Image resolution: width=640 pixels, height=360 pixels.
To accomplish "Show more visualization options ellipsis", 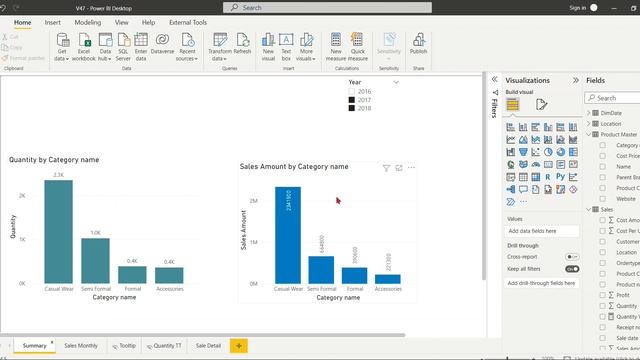I will (523, 202).
